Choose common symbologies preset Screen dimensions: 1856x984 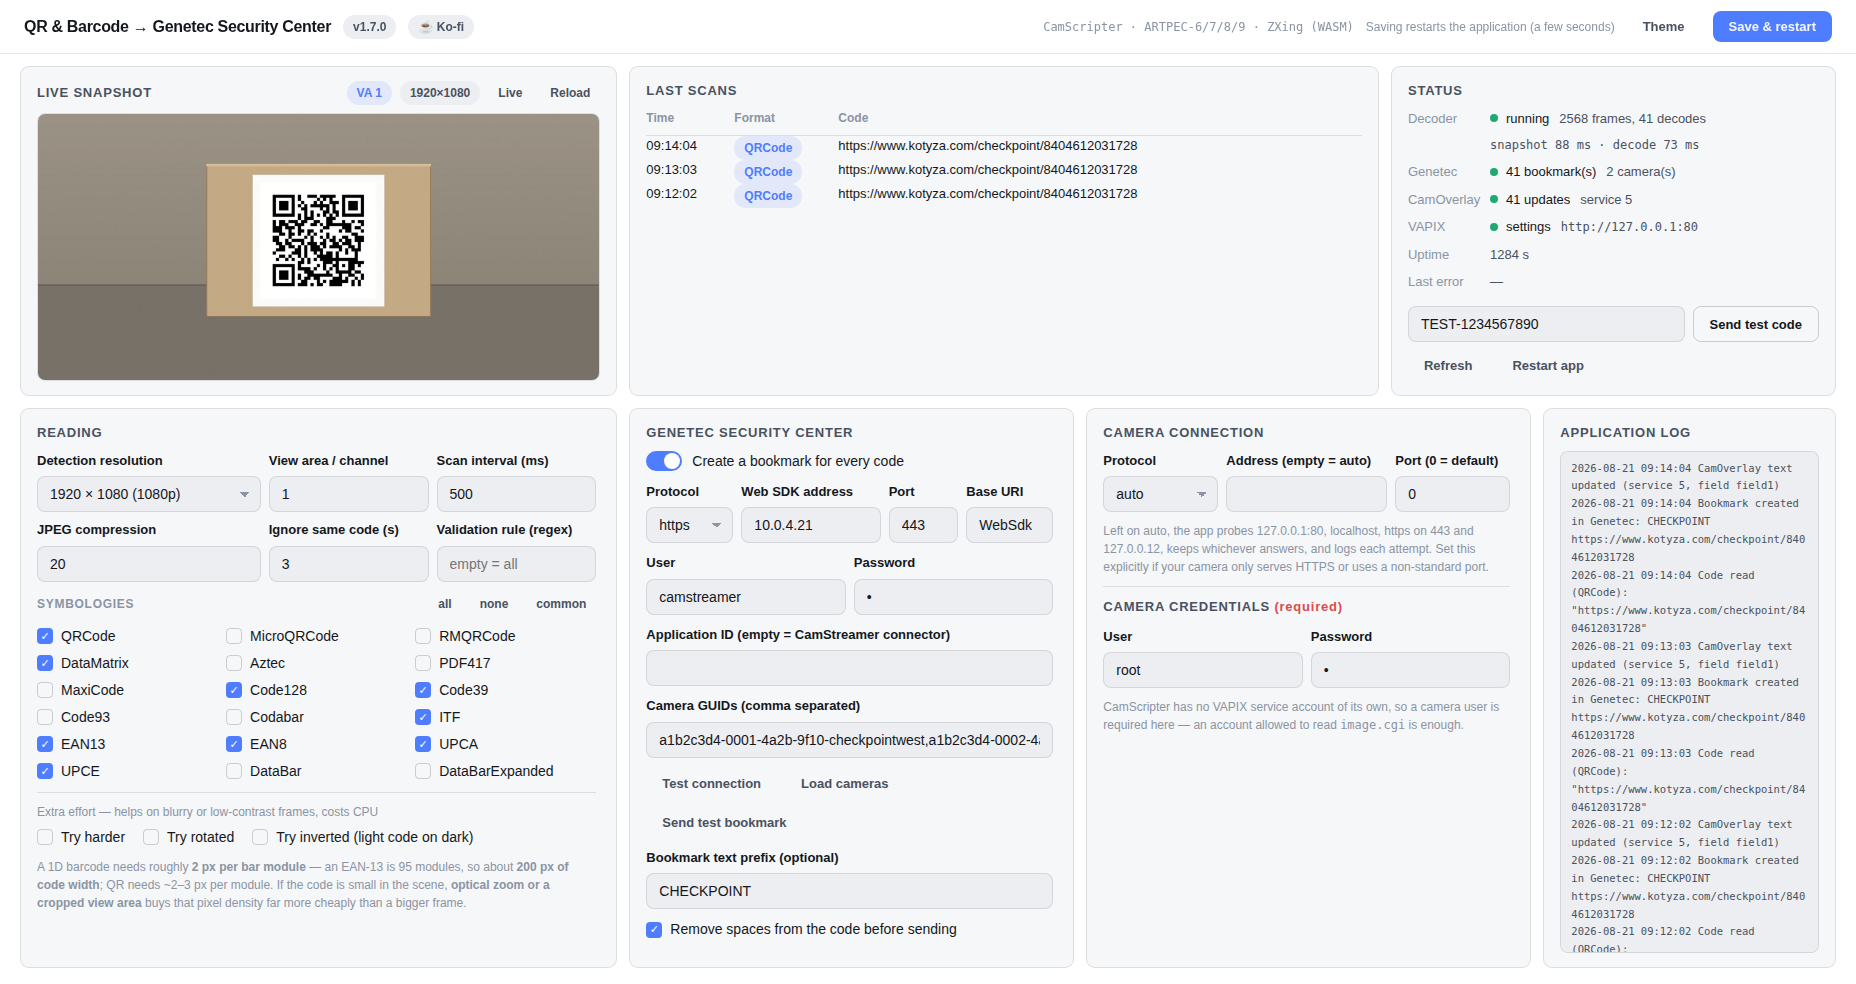click(561, 604)
